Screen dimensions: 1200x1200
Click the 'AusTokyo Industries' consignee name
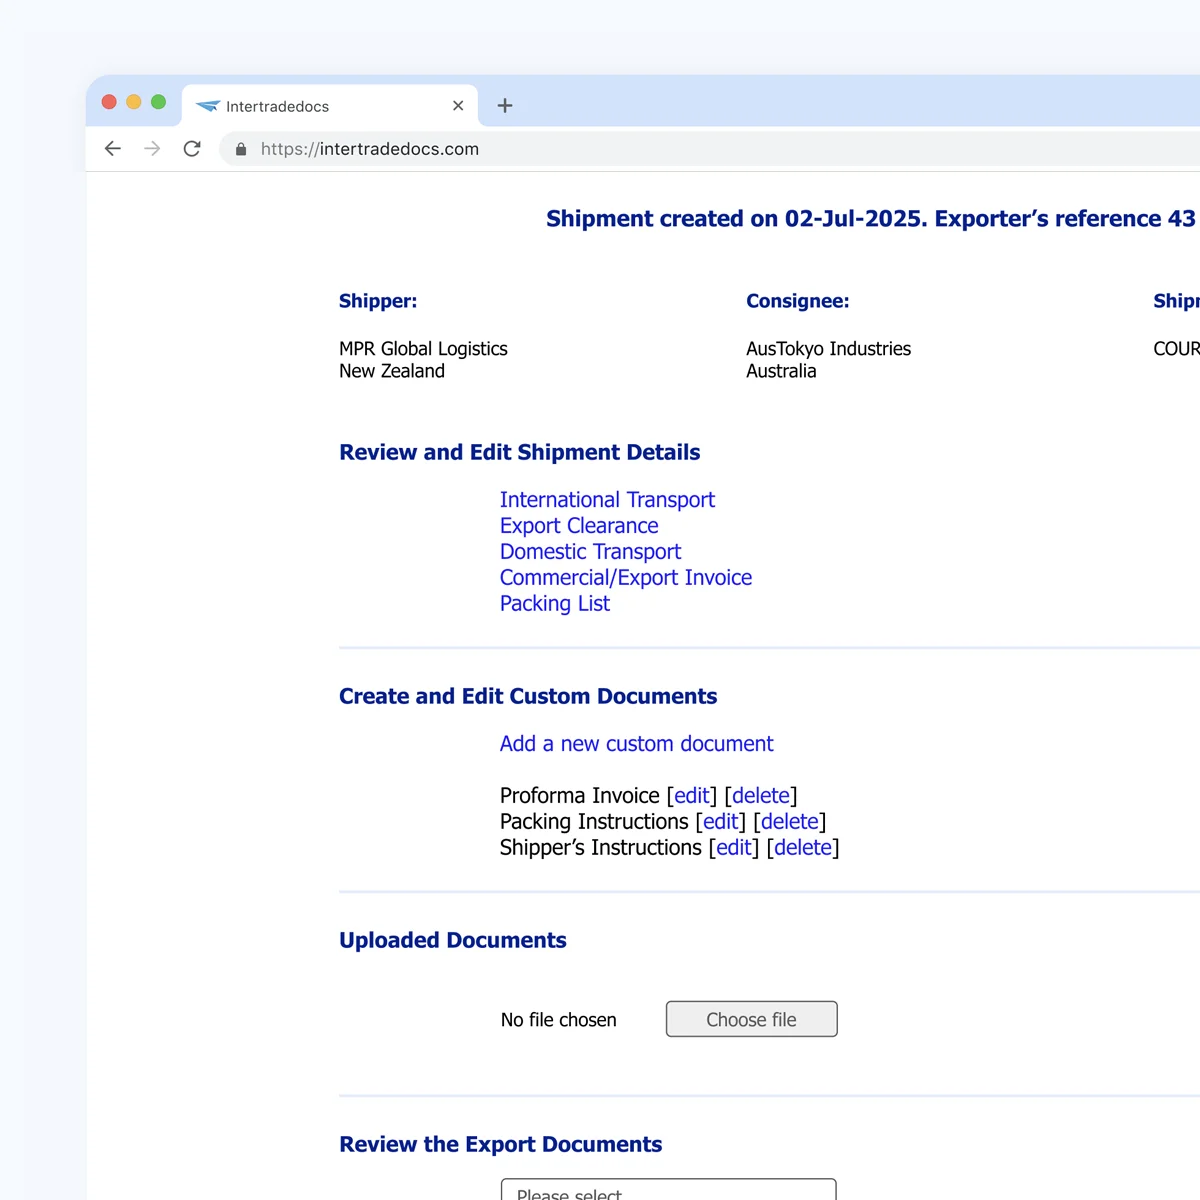(829, 349)
